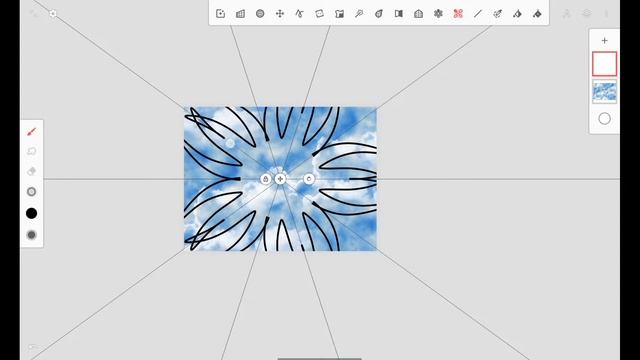
Task: Select the faded lasso selection tool
Action: click(31, 151)
